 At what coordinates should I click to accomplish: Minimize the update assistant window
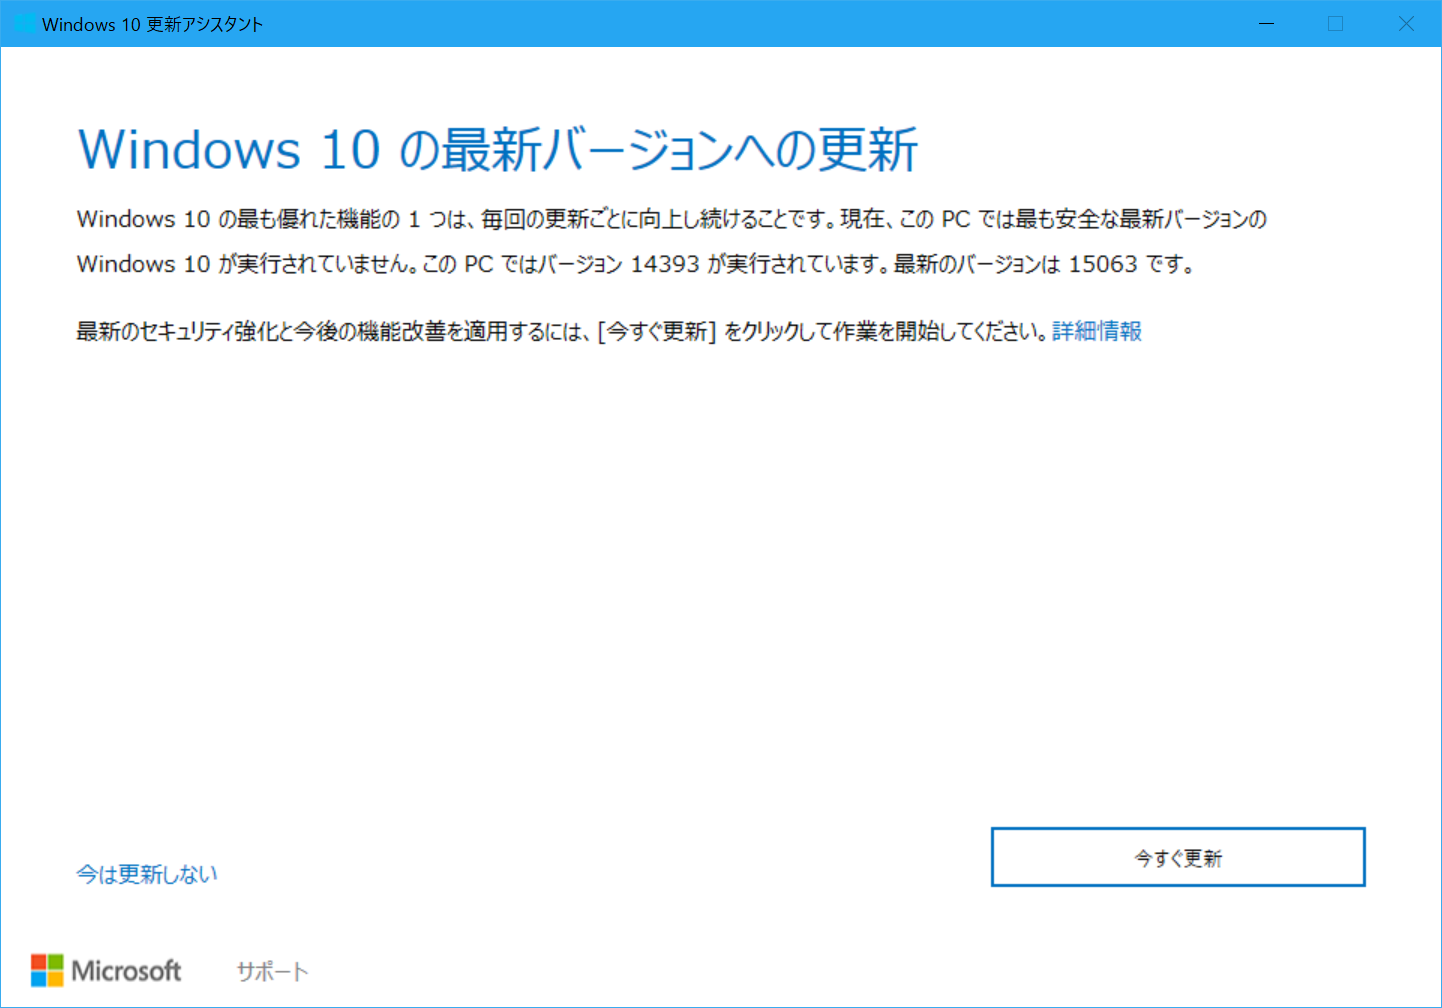pos(1266,24)
